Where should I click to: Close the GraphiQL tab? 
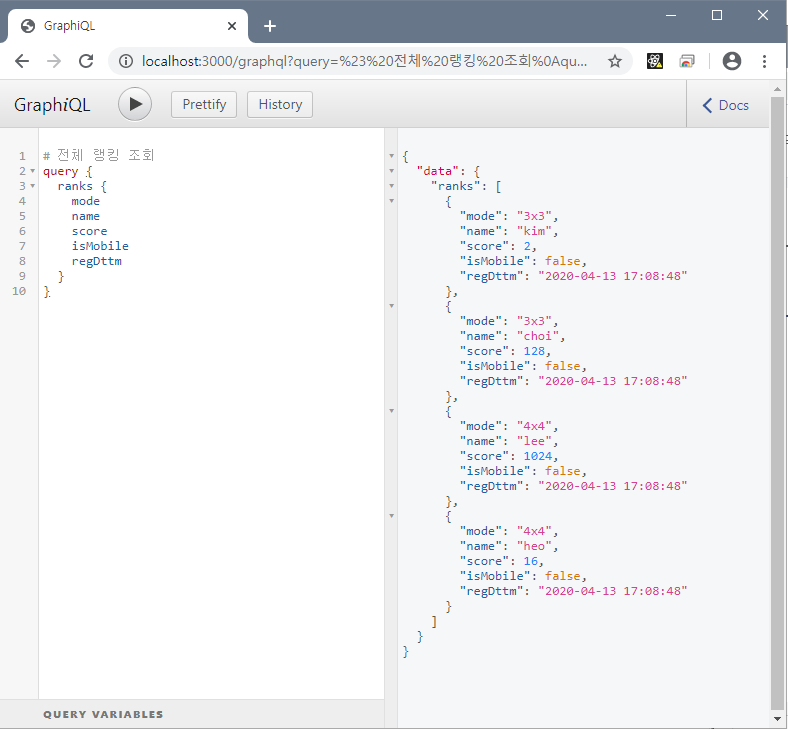(x=232, y=26)
